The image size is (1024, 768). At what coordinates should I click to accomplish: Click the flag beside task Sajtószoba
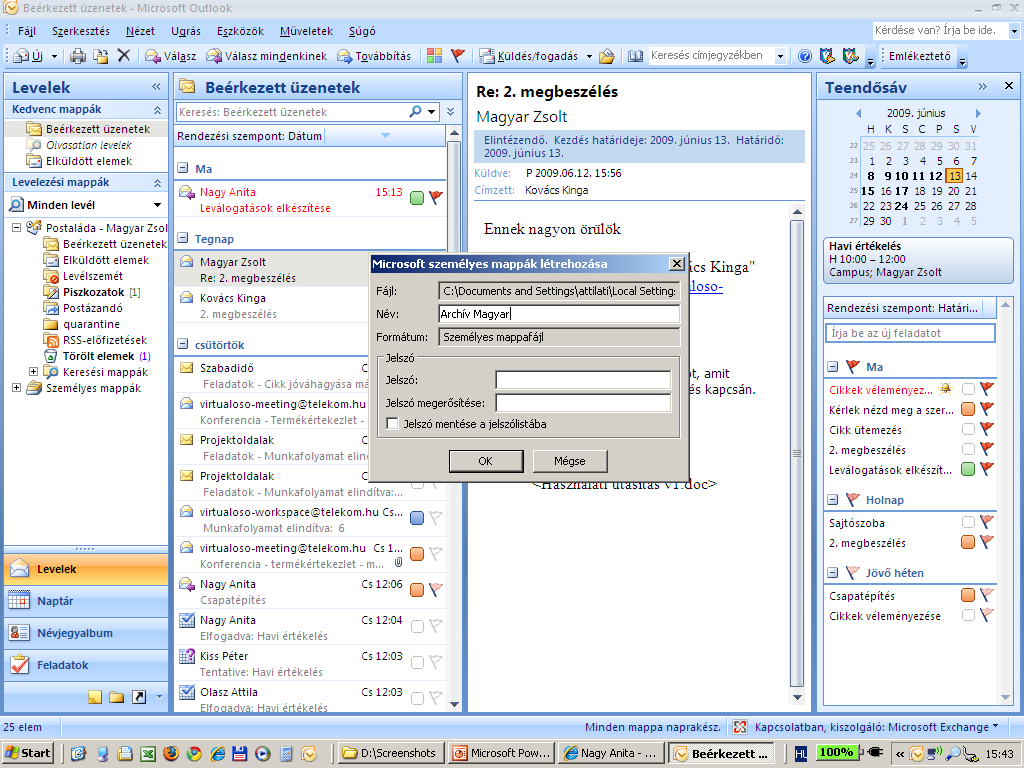pyautogui.click(x=987, y=522)
